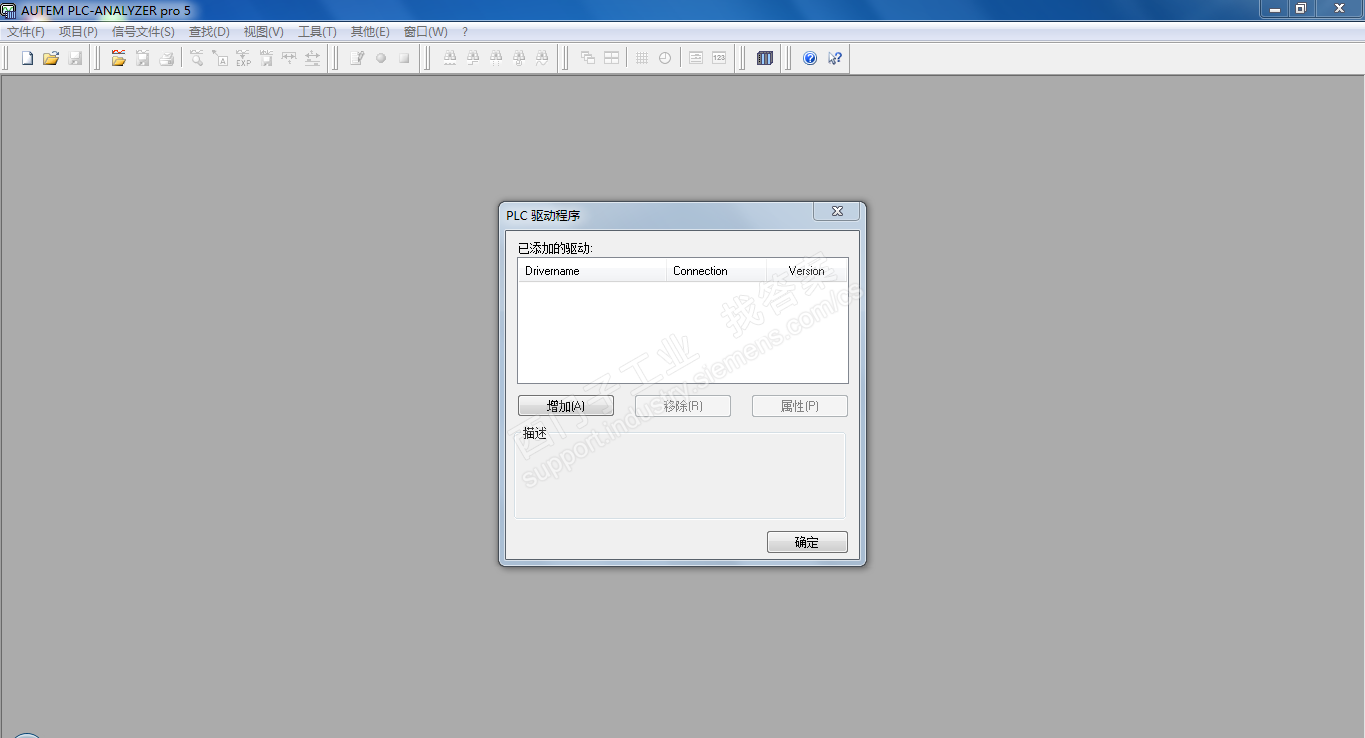Image resolution: width=1365 pixels, height=738 pixels.
Task: Click the print icon in the toolbar
Action: tap(167, 58)
